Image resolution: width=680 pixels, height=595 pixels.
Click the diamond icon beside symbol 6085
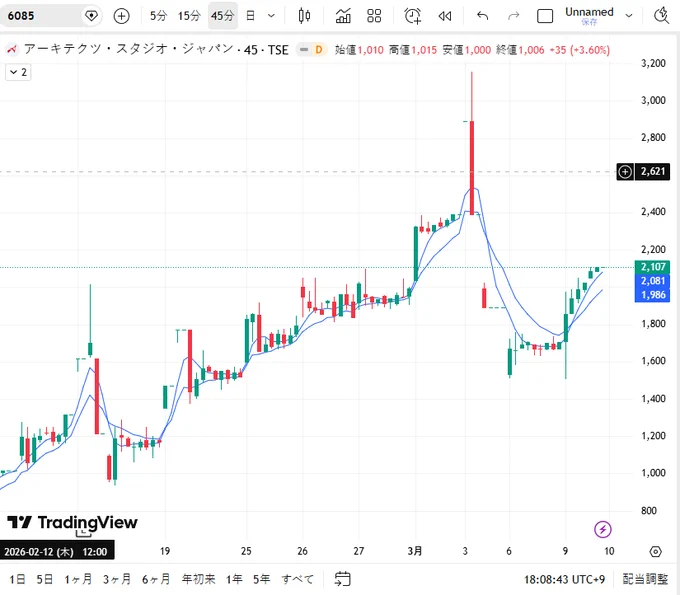pyautogui.click(x=91, y=16)
